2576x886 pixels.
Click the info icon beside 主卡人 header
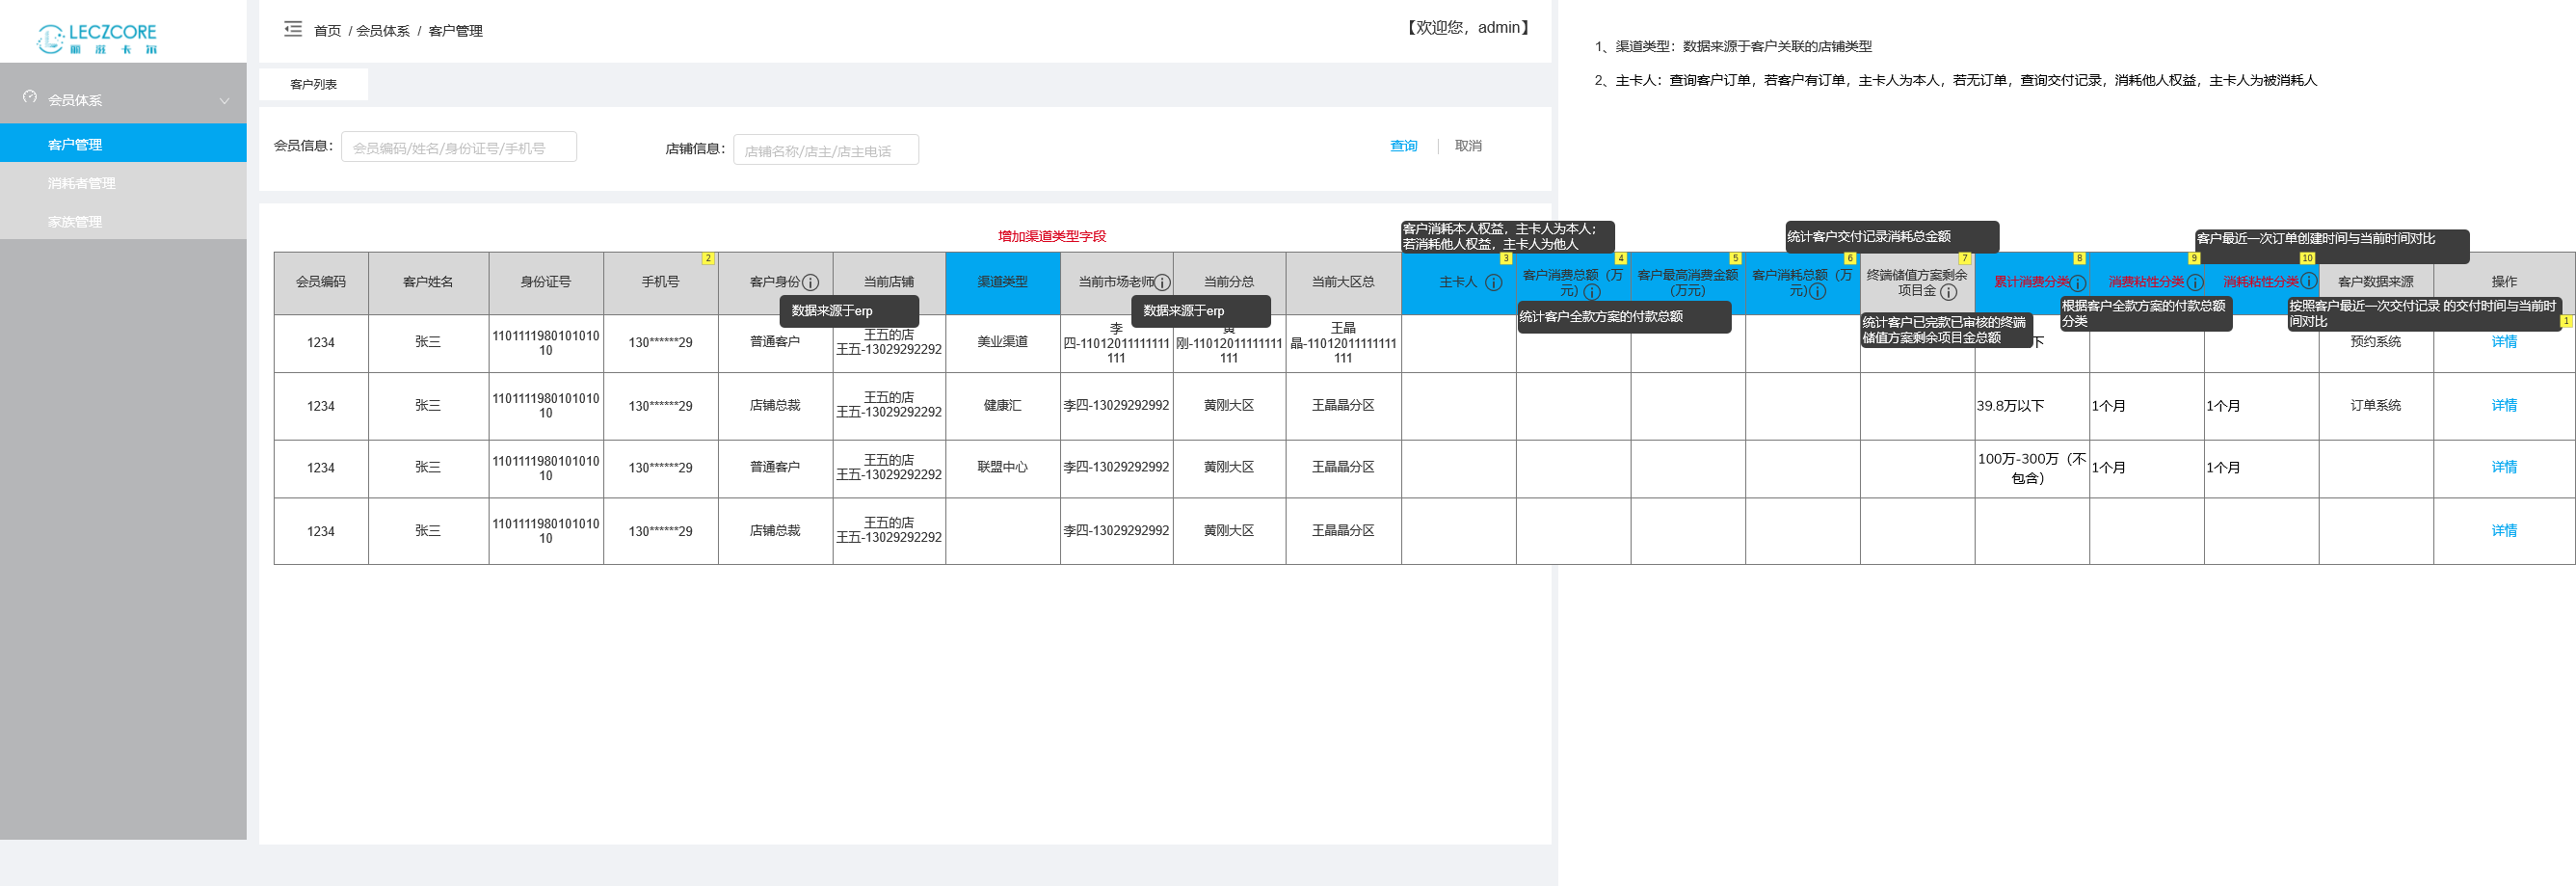point(1493,282)
